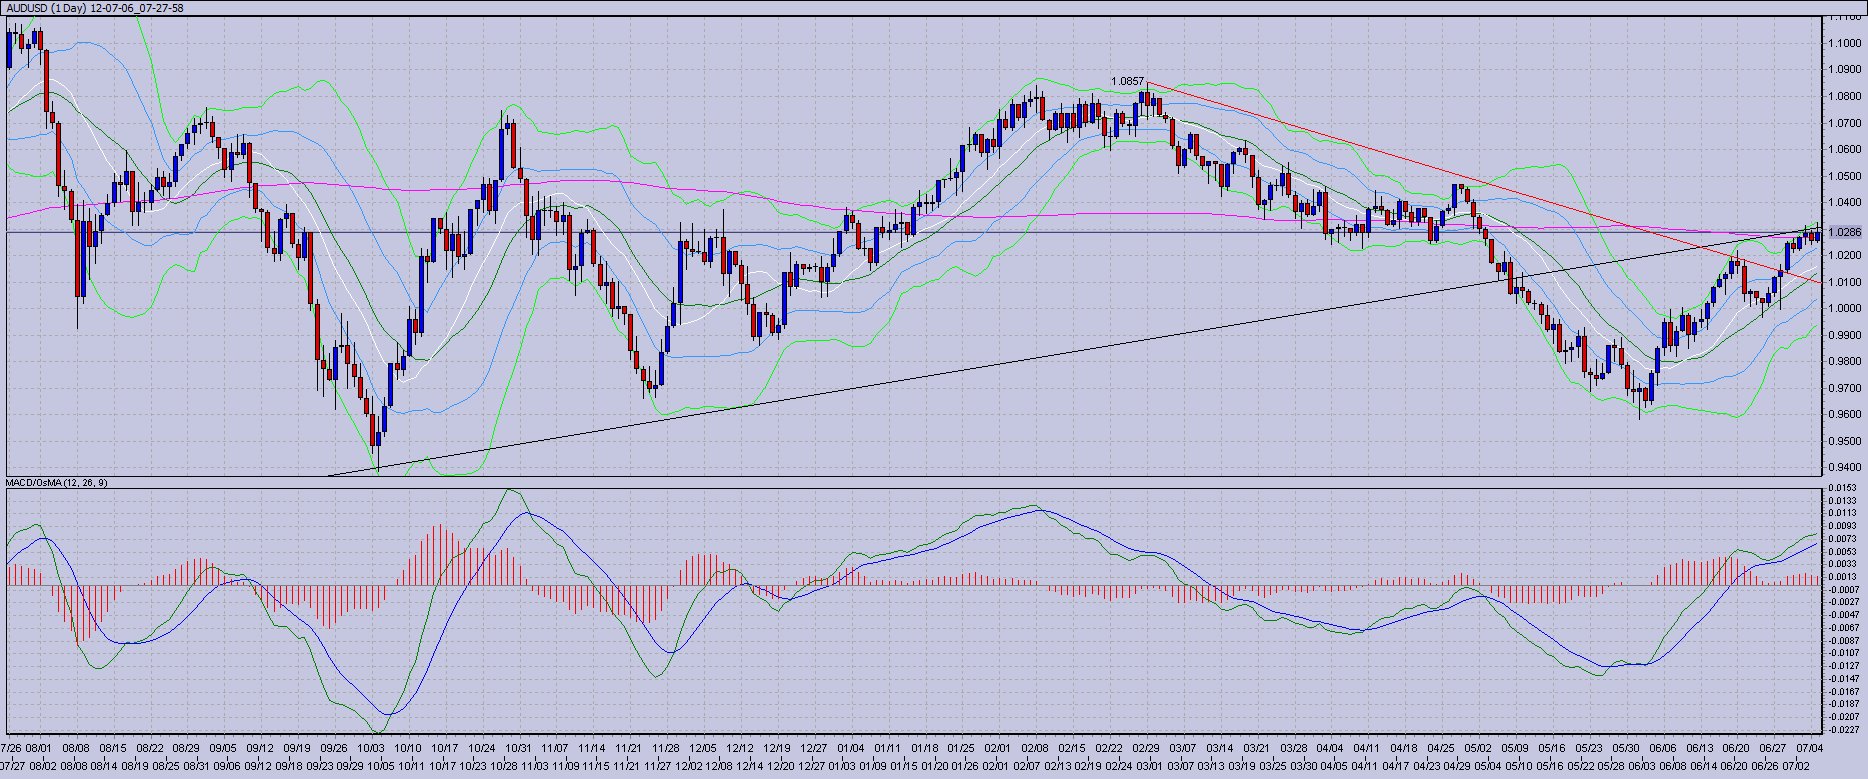
Task: Select the 0.9900 price axis label
Action: 1844,335
